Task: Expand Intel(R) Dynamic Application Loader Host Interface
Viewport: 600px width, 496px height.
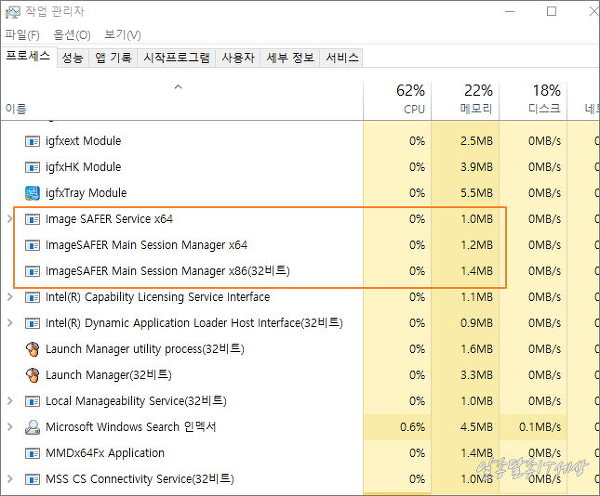Action: [x=10, y=323]
